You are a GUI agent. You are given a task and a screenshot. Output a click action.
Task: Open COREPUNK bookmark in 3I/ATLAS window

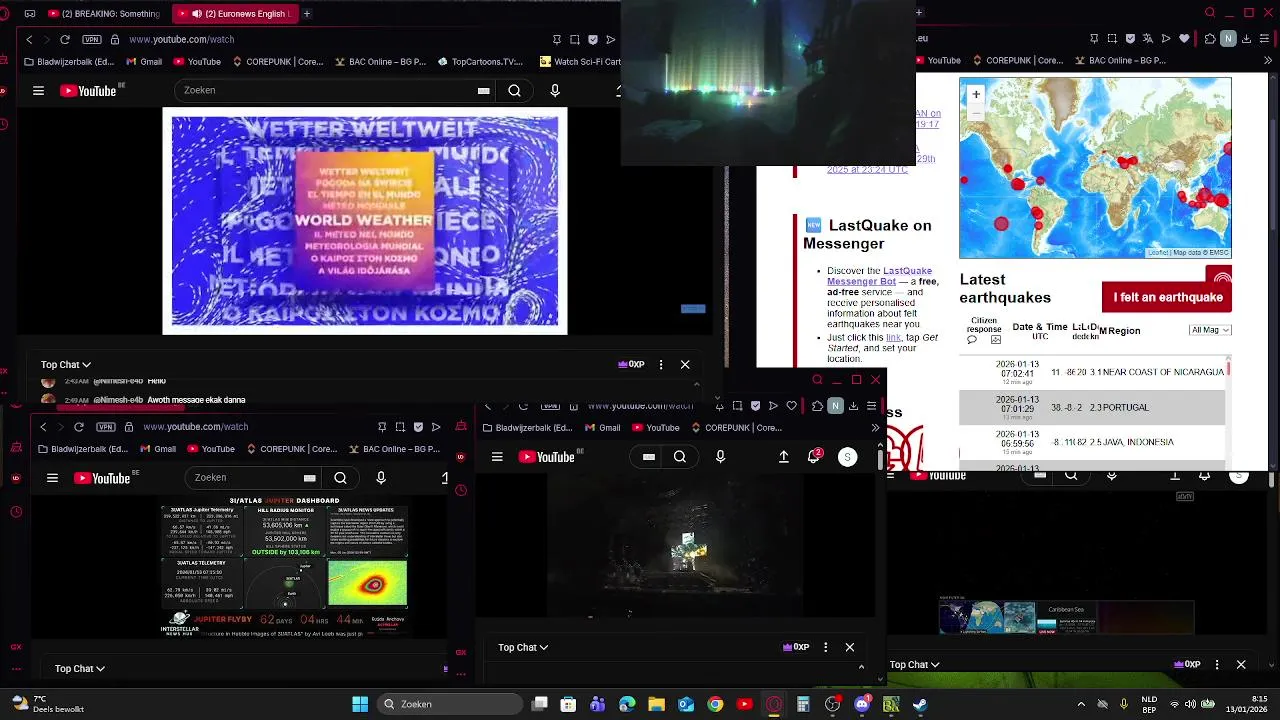(x=292, y=449)
